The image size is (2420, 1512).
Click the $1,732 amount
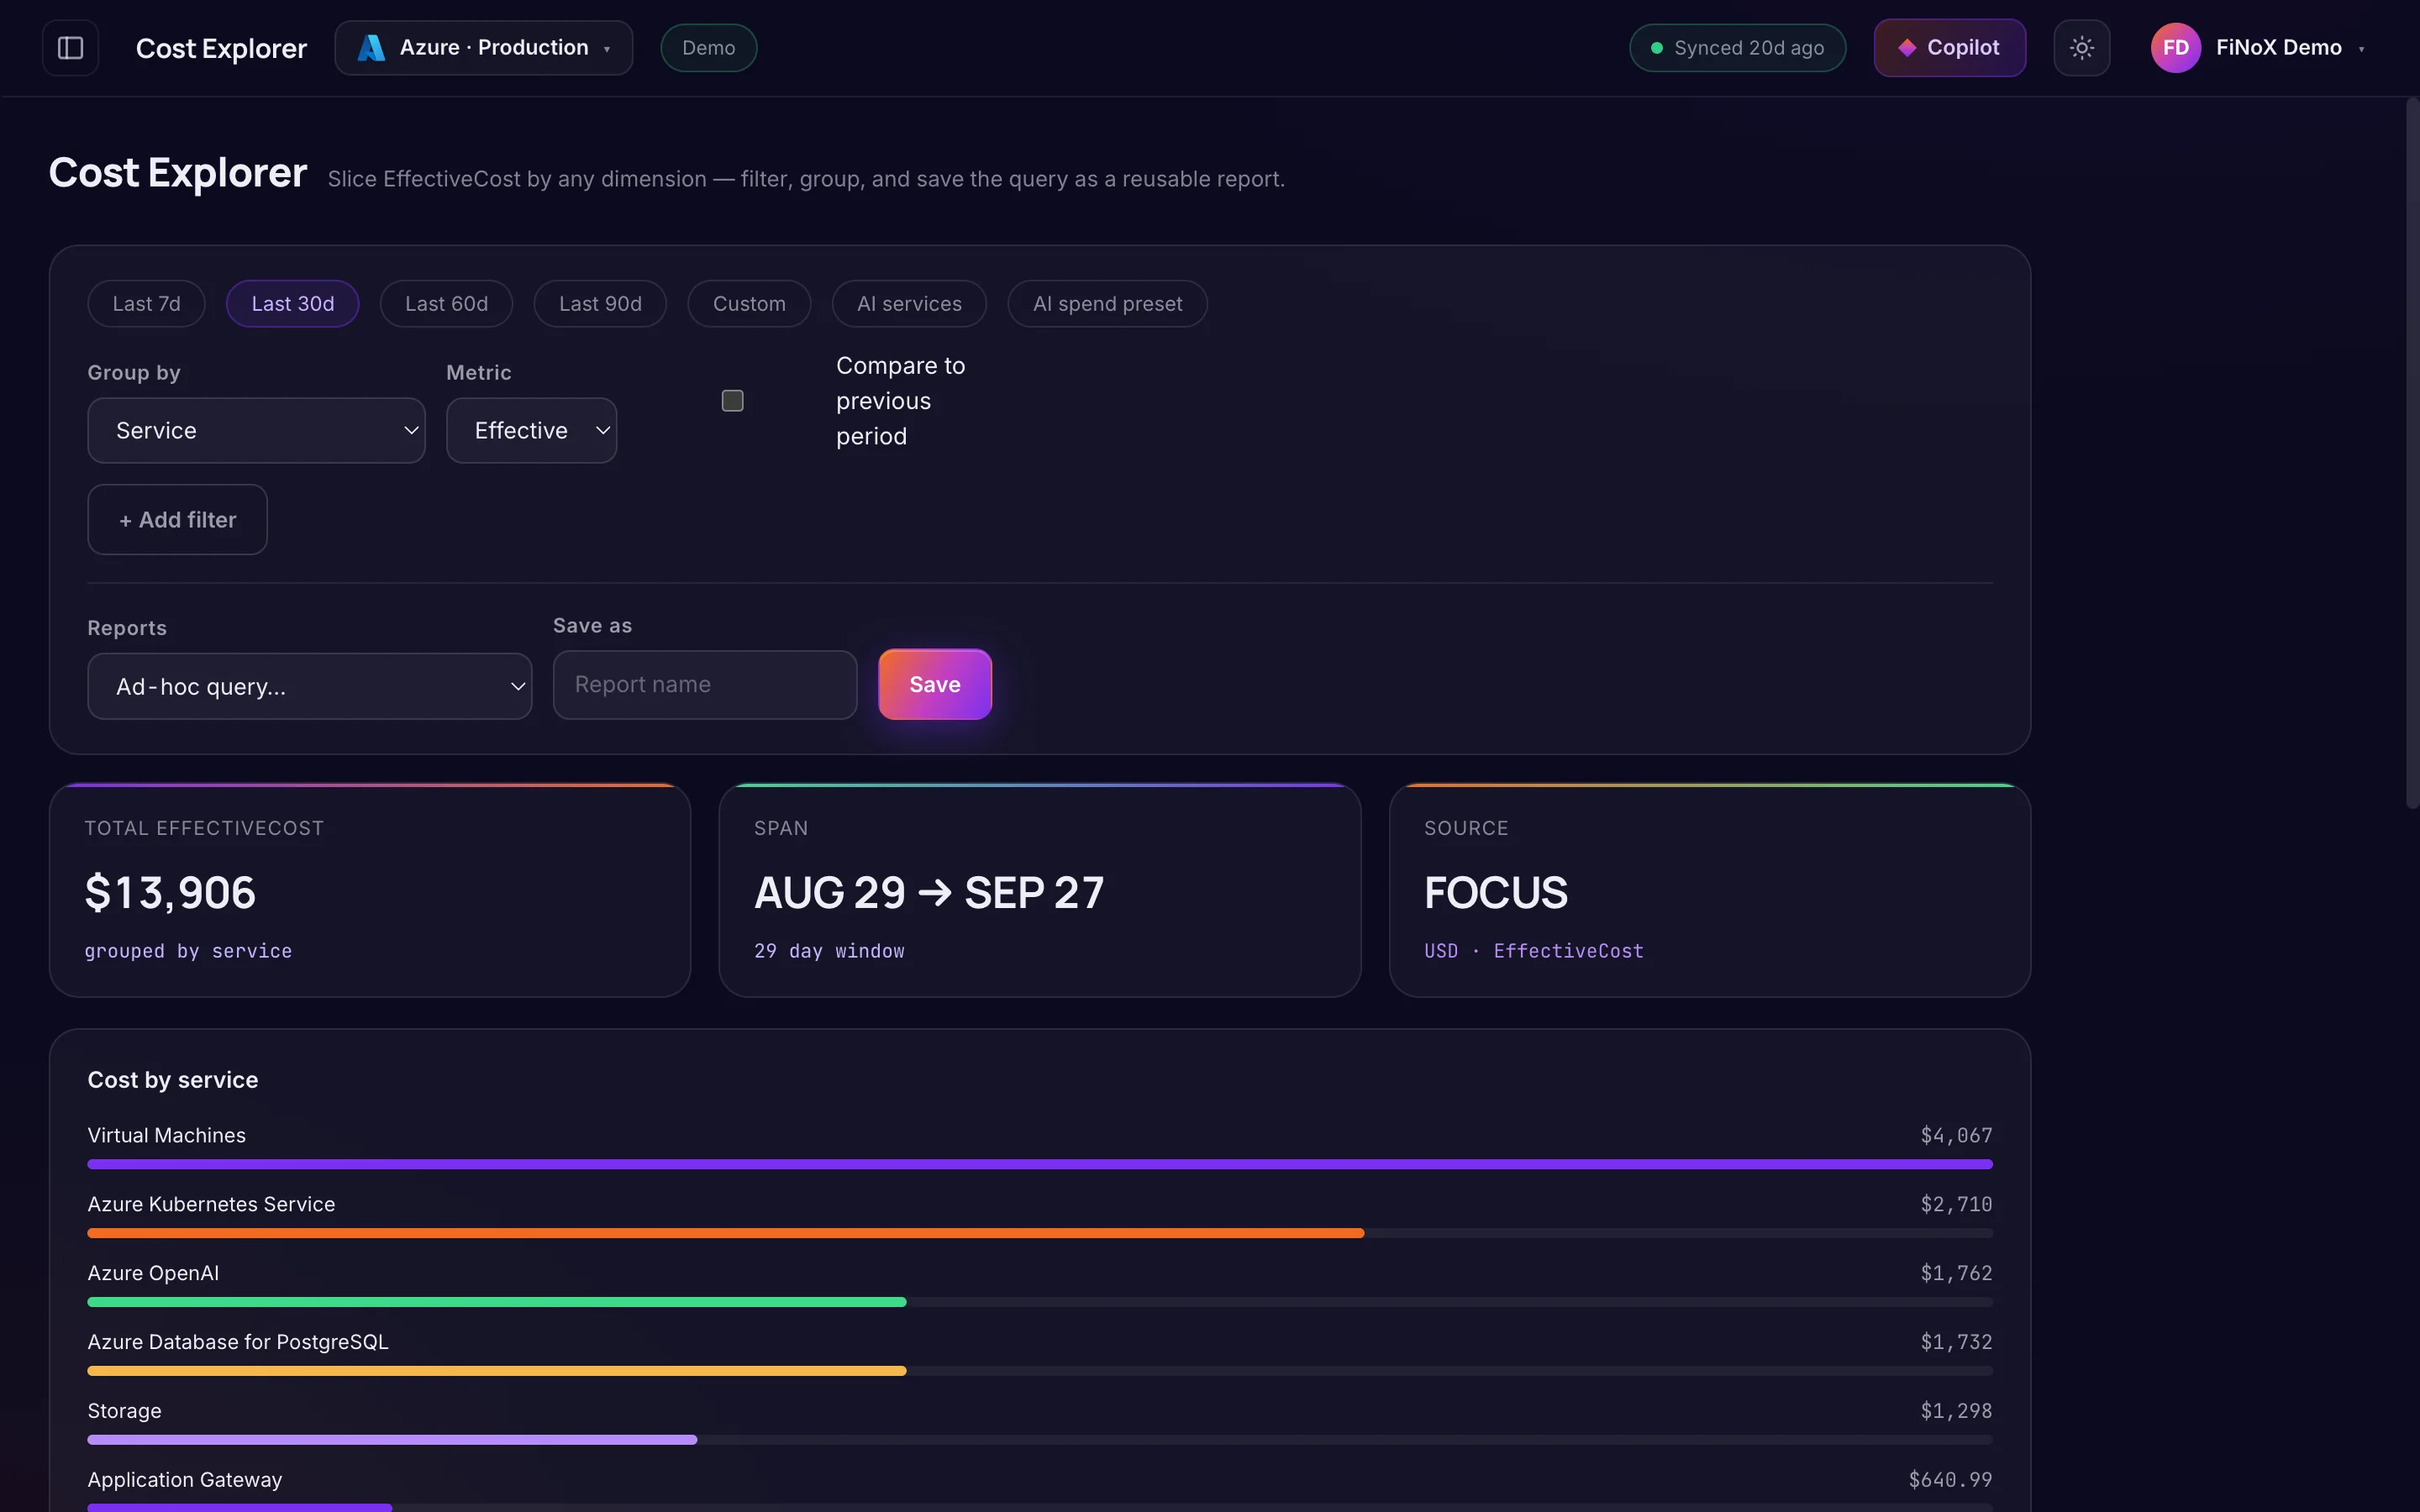(x=1956, y=1343)
